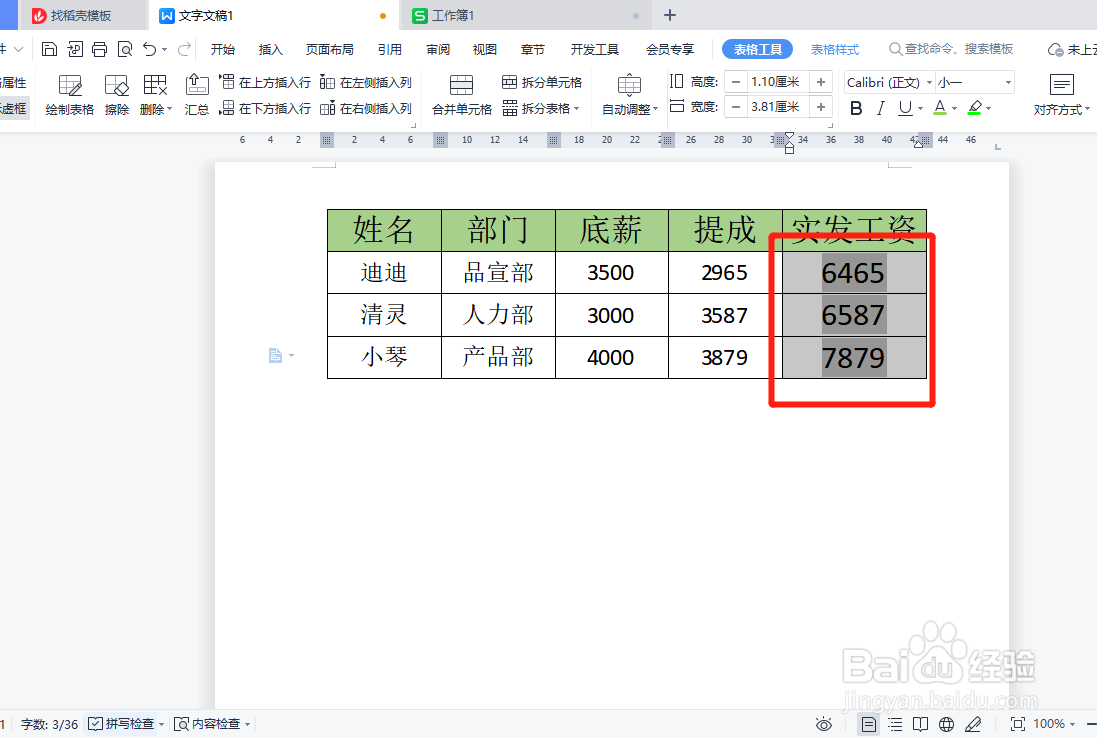Apply the font color A button
Viewport: 1097px width, 738px height.
pyautogui.click(x=940, y=108)
